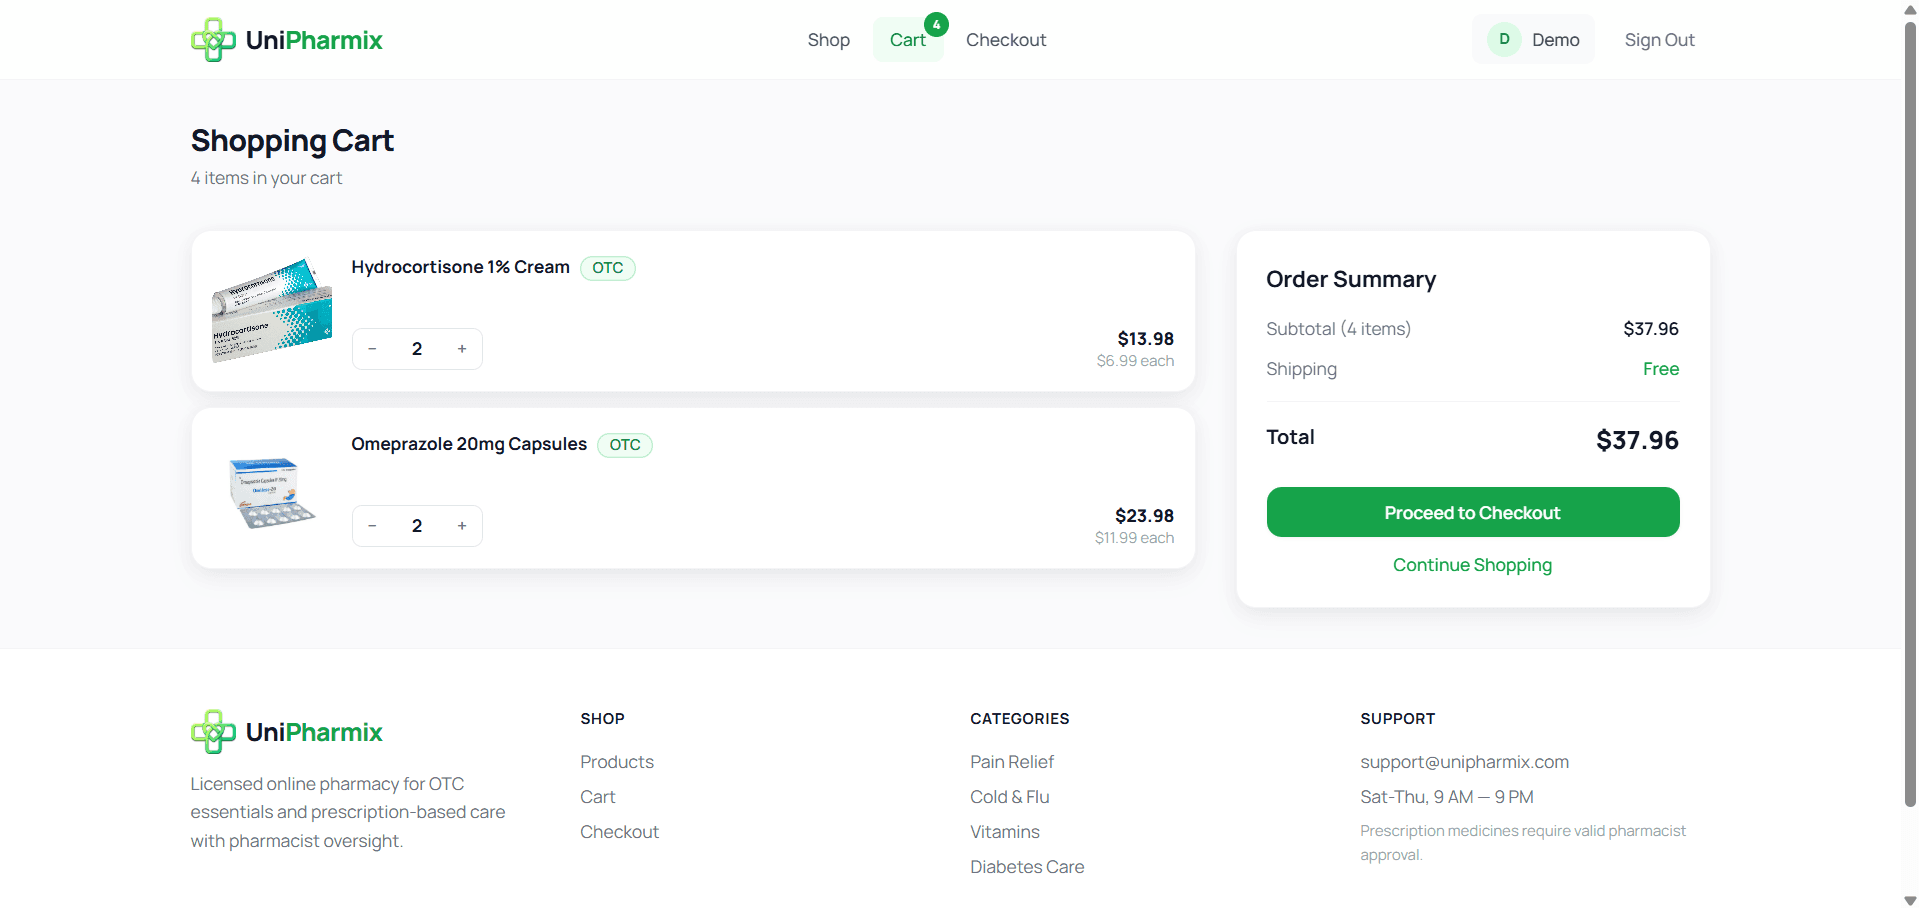Click the OTC badge on Hydrocortisone 1% Cream

coord(607,268)
